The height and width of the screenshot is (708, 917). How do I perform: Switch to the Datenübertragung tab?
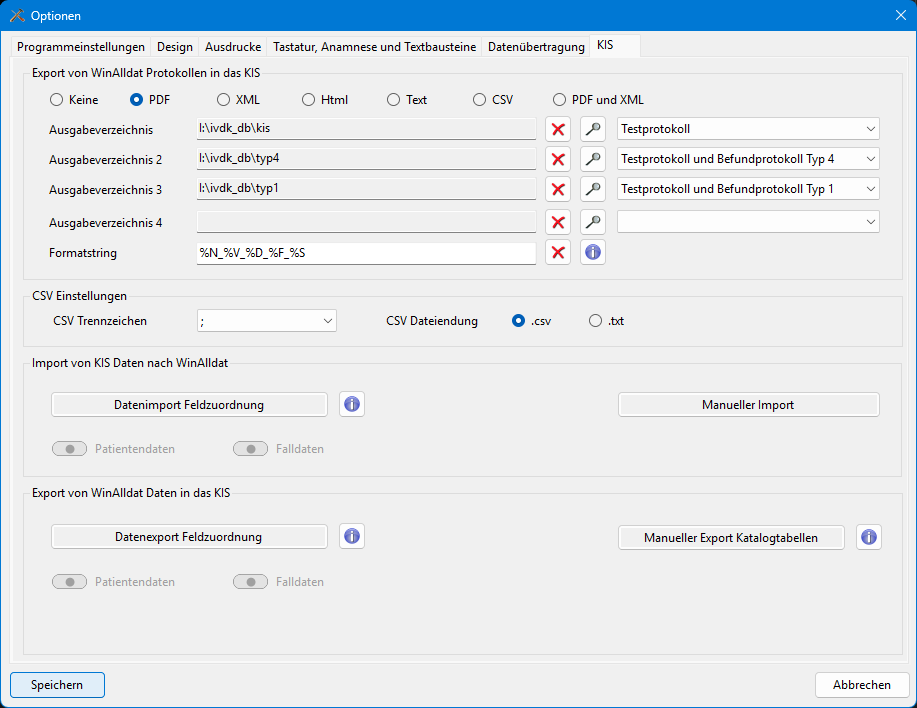point(536,47)
